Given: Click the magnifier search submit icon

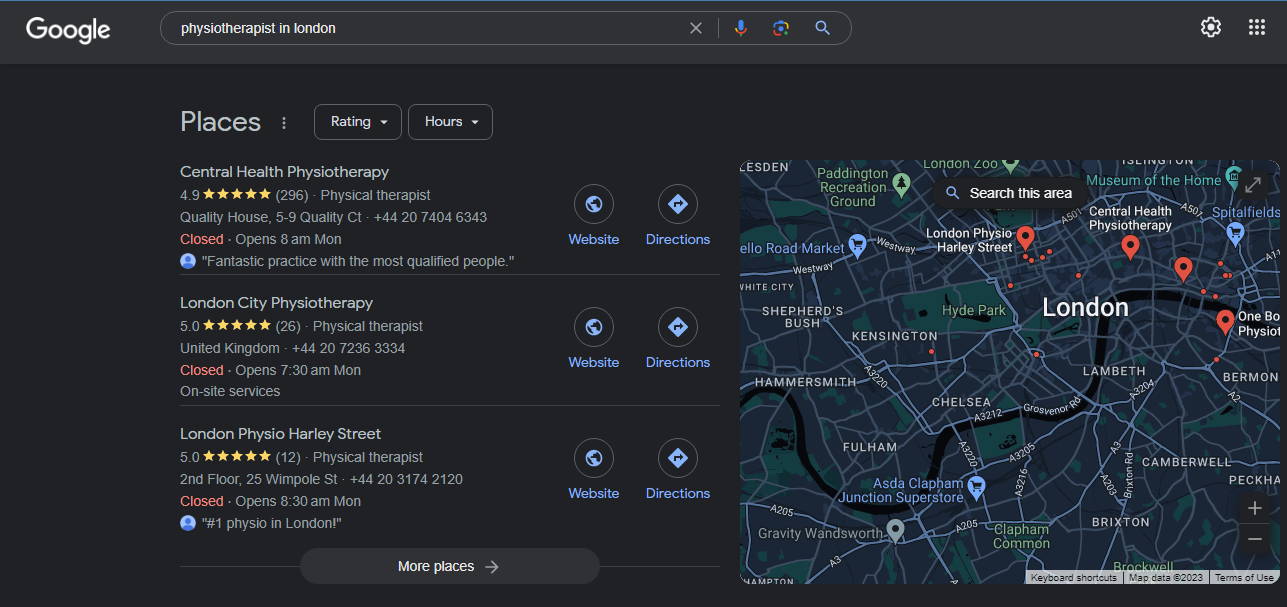Looking at the screenshot, I should [822, 28].
